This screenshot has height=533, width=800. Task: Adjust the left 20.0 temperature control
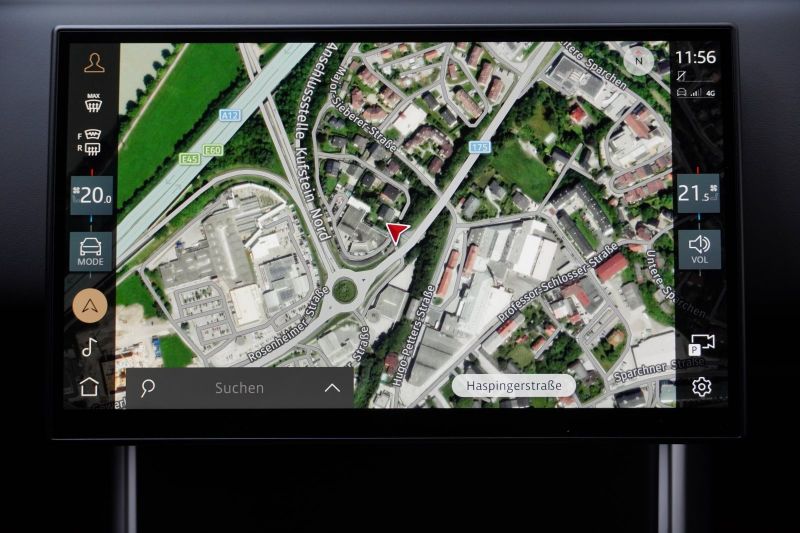tap(92, 195)
